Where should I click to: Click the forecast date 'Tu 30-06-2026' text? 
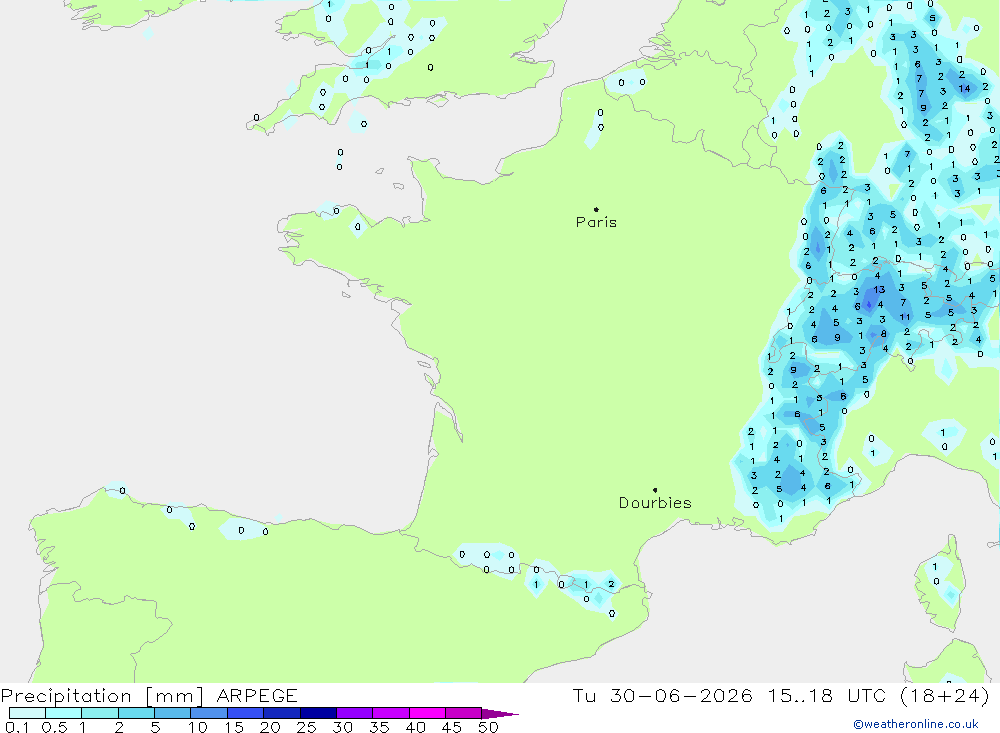[x=662, y=695]
